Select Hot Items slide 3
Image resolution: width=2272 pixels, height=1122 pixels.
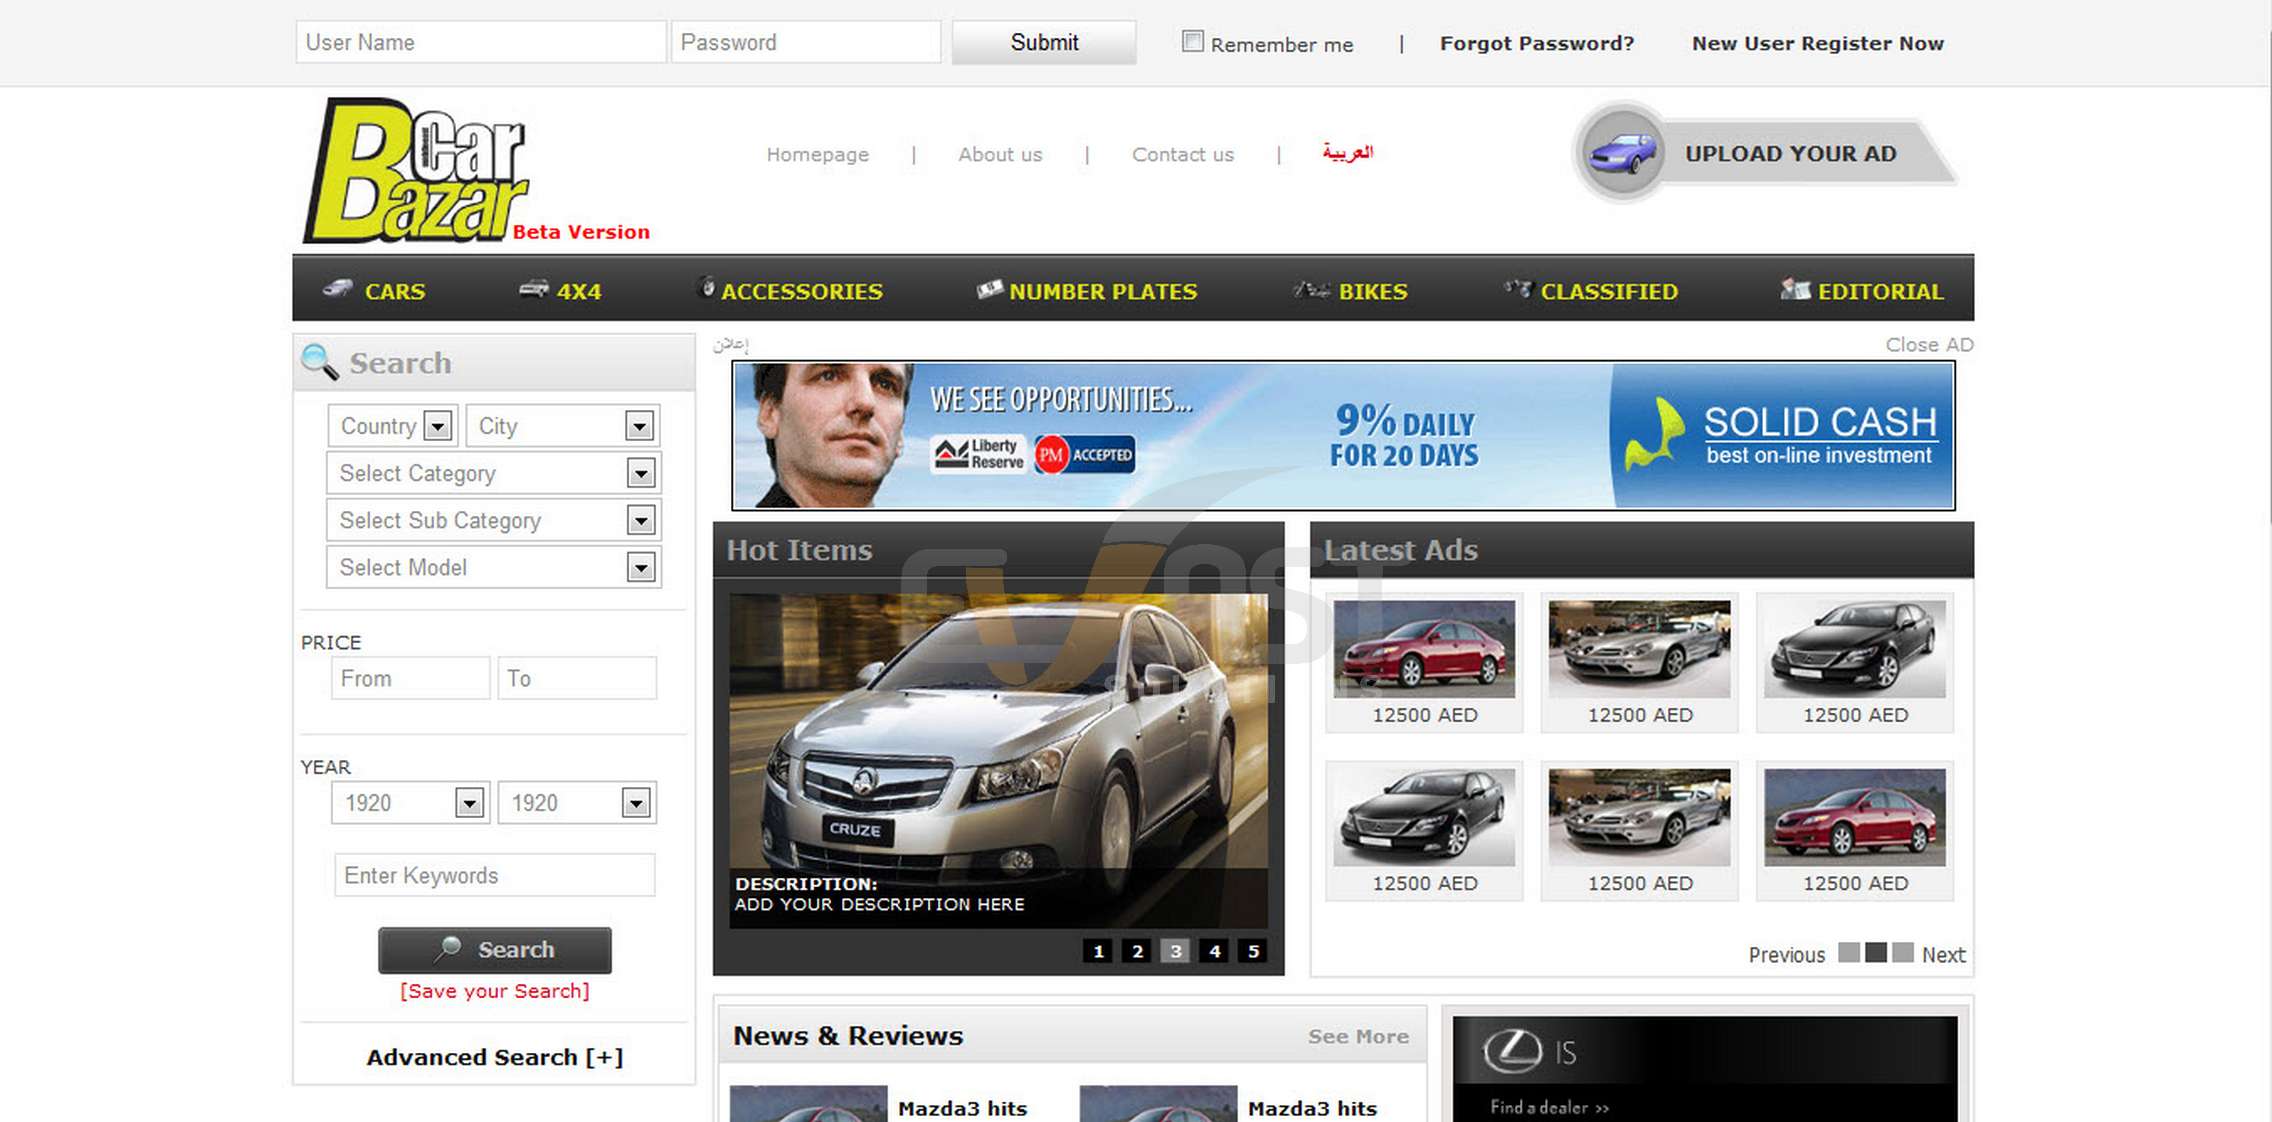1175,951
